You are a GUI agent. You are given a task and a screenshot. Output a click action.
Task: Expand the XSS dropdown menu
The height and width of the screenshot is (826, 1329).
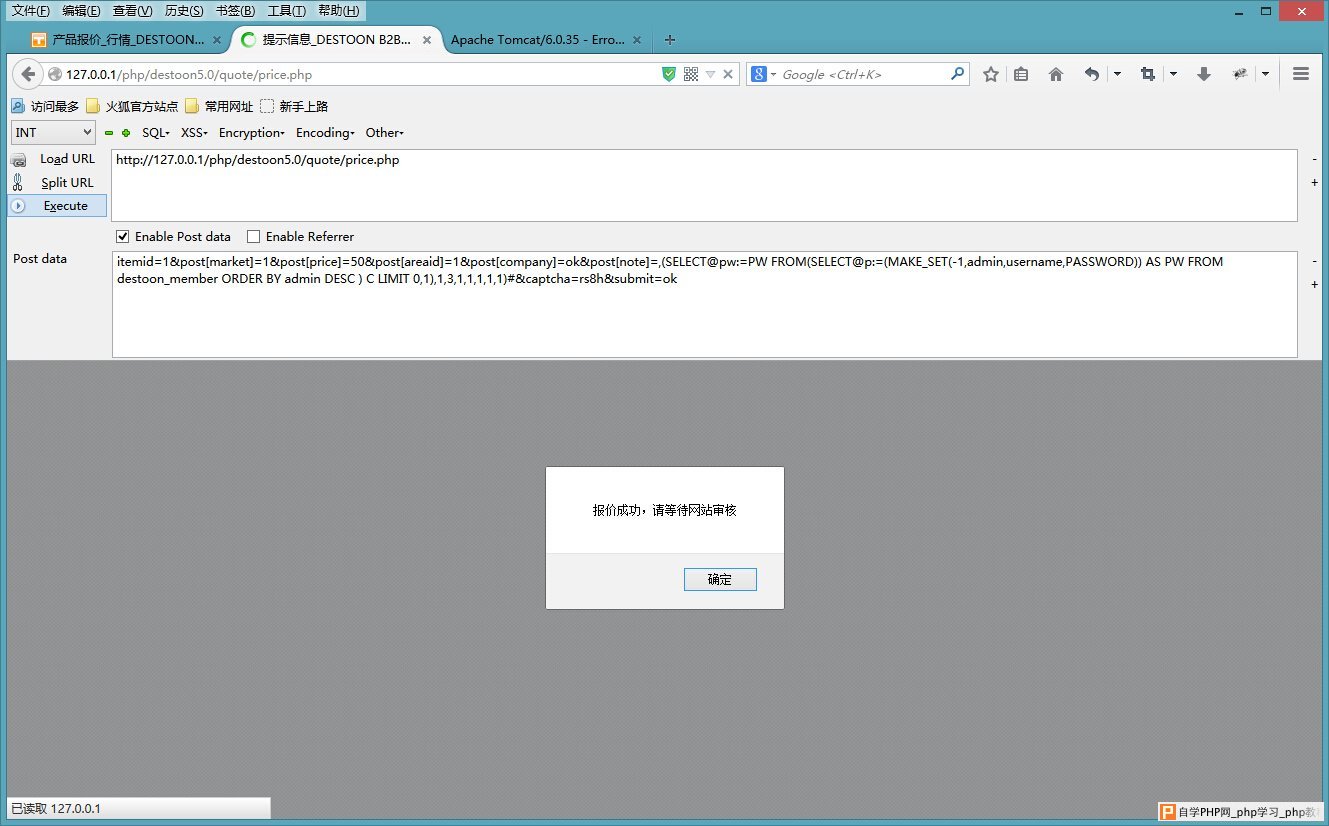pos(195,133)
